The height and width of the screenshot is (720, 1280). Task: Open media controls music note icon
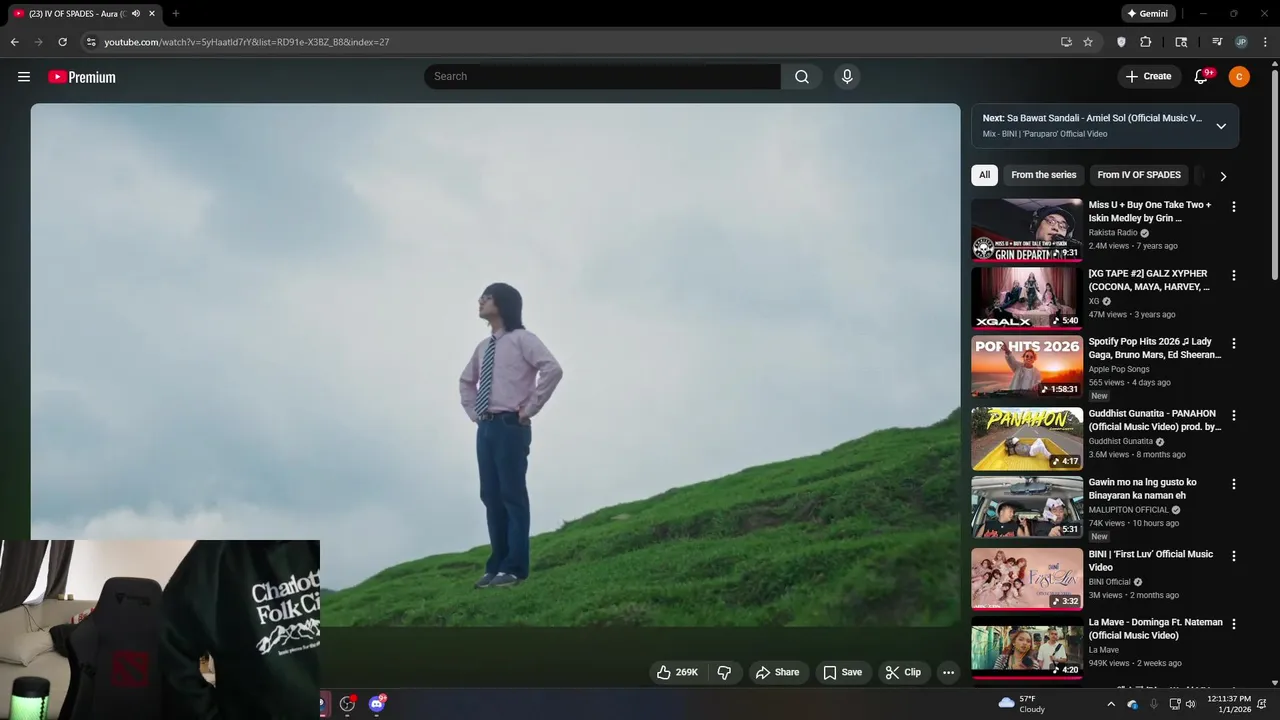pyautogui.click(x=1217, y=42)
